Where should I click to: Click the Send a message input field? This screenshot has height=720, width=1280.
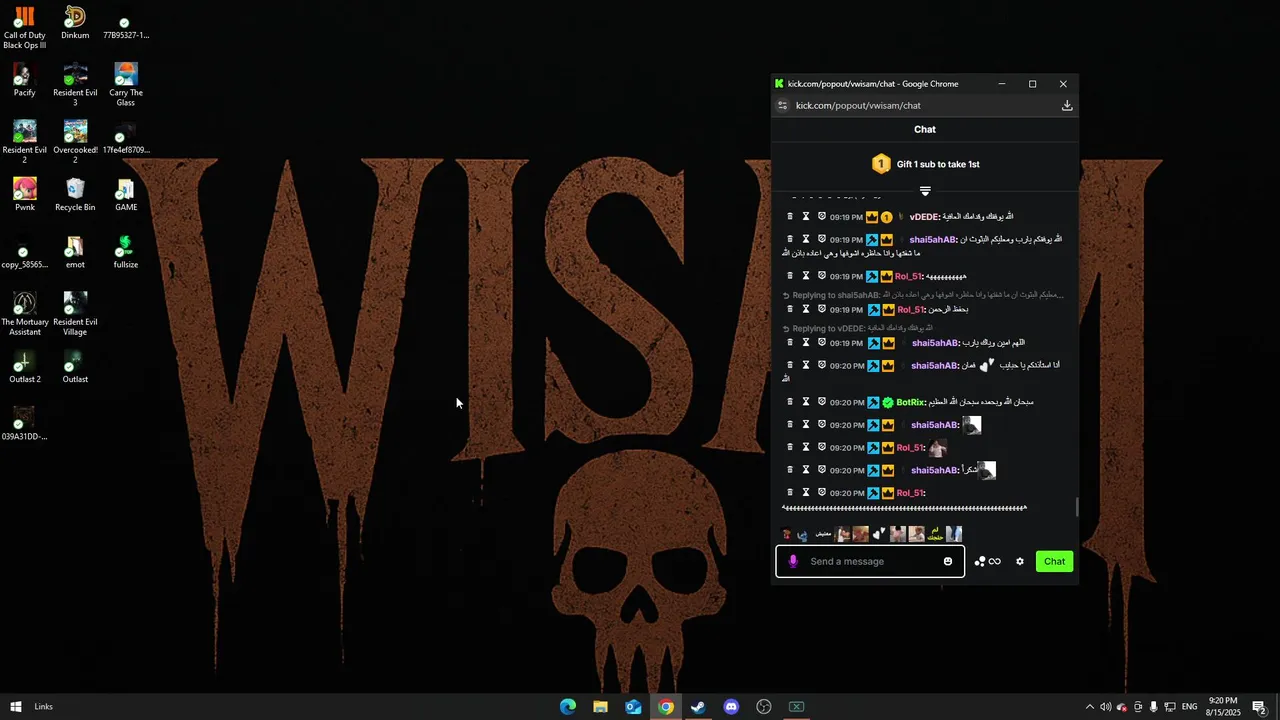pyautogui.click(x=870, y=562)
